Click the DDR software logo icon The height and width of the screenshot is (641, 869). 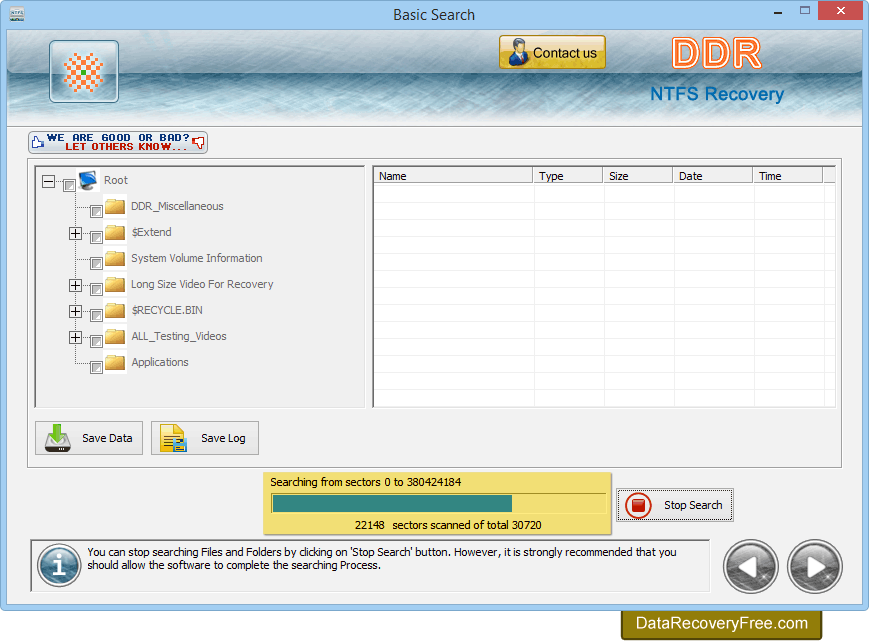tap(84, 71)
